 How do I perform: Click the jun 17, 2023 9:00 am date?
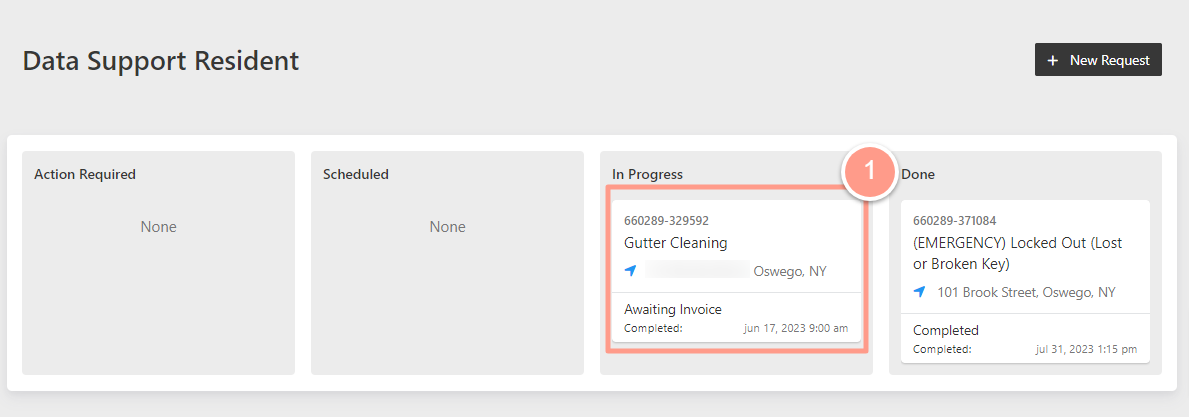[x=795, y=328]
